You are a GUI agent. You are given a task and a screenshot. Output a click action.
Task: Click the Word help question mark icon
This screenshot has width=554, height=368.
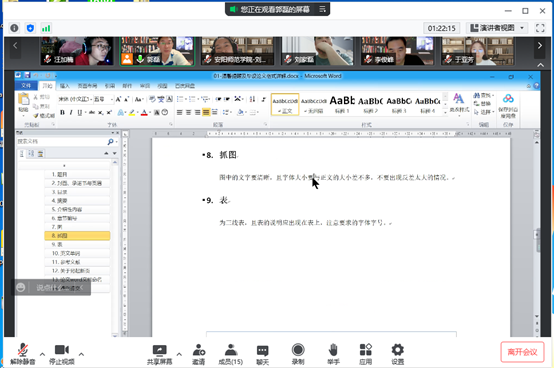point(536,86)
